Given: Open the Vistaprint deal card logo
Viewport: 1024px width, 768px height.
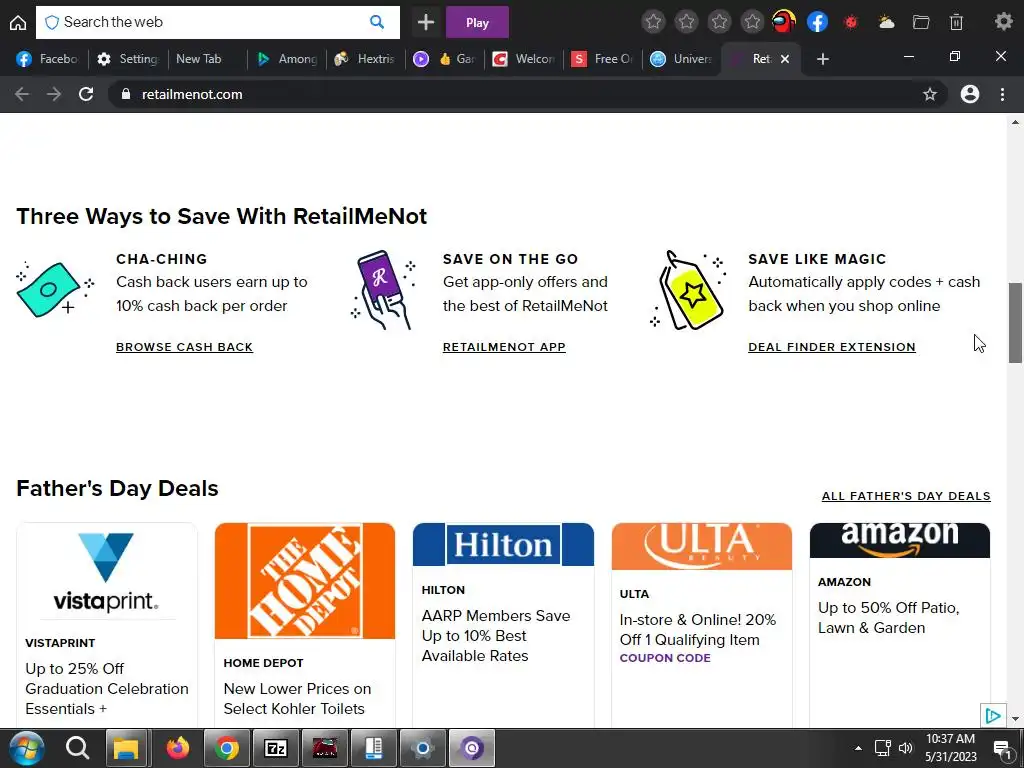Looking at the screenshot, I should [106, 573].
